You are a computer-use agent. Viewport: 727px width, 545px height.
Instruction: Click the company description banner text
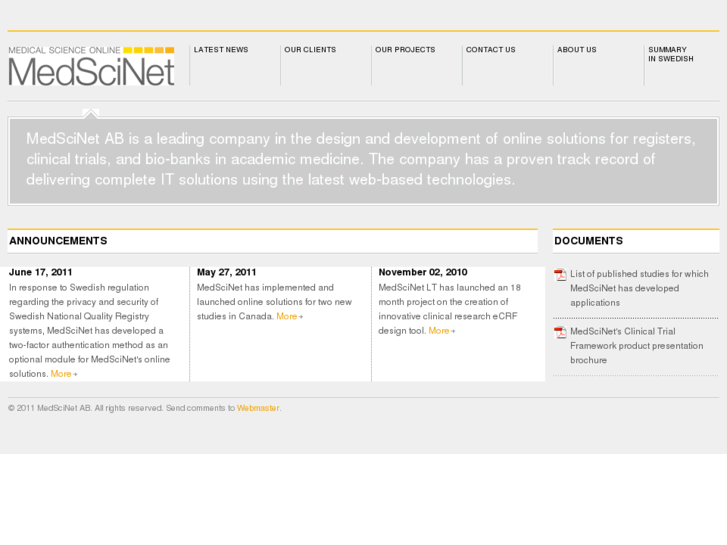[x=361, y=159]
